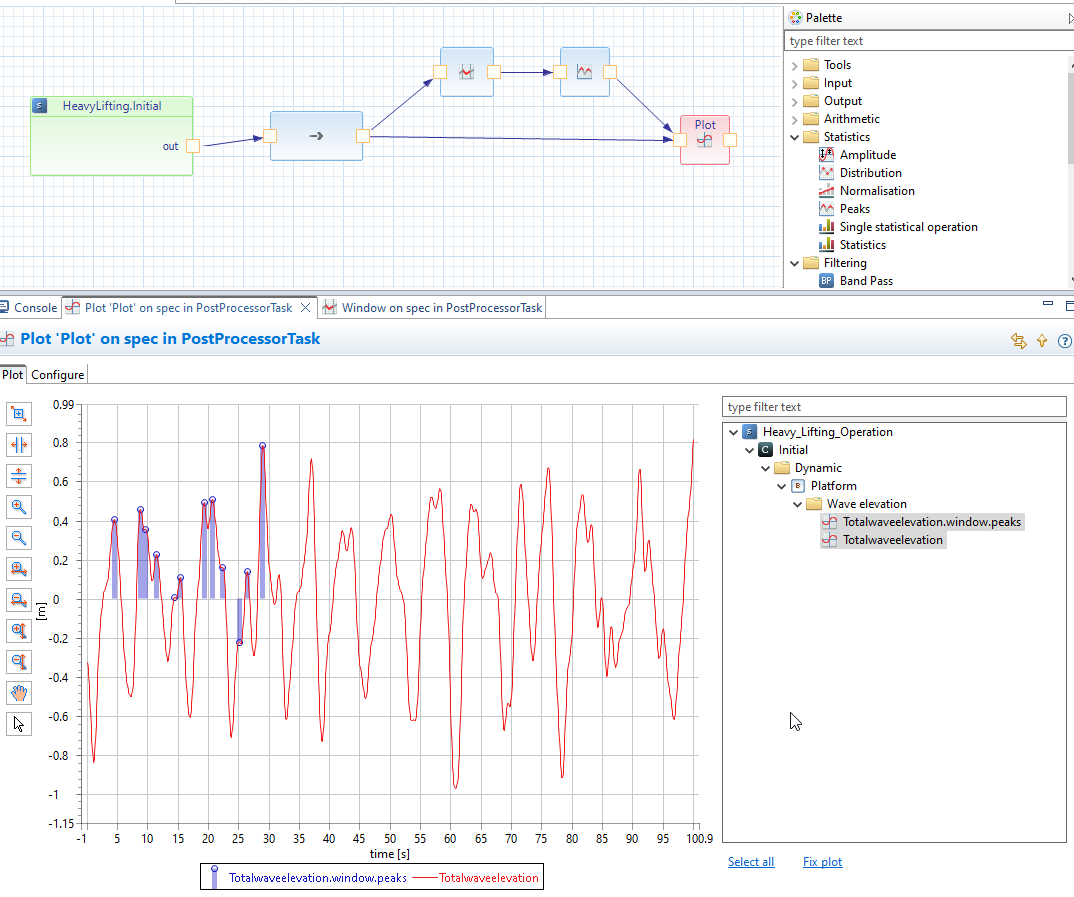Click the zoom in magnifier tool
Screen dimensions: 1074x897
[18, 507]
